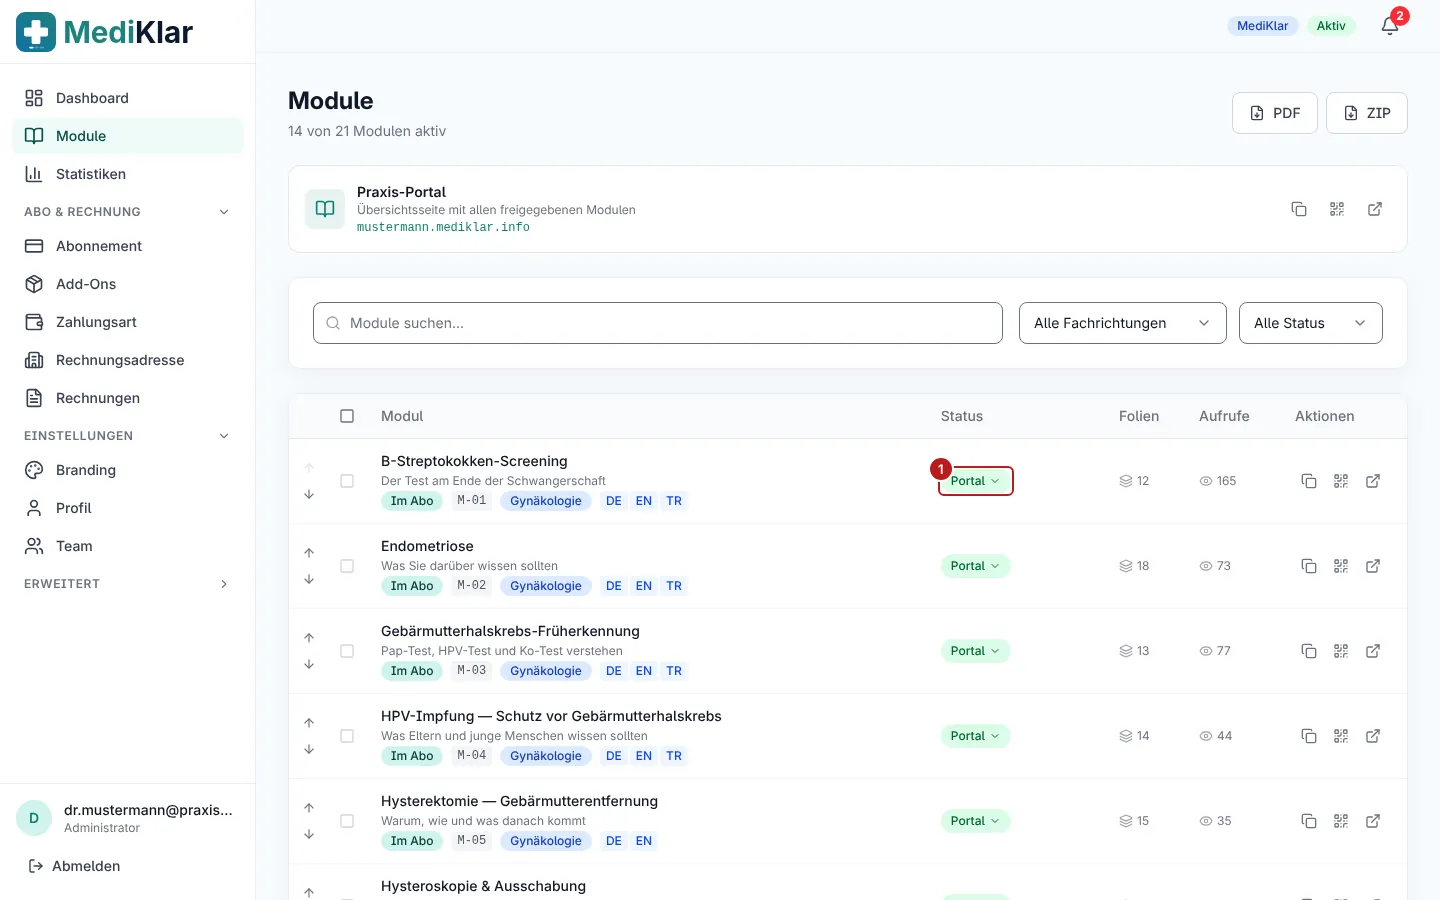Move B-Streptokokken-Screening module down
The image size is (1440, 900).
tap(309, 494)
